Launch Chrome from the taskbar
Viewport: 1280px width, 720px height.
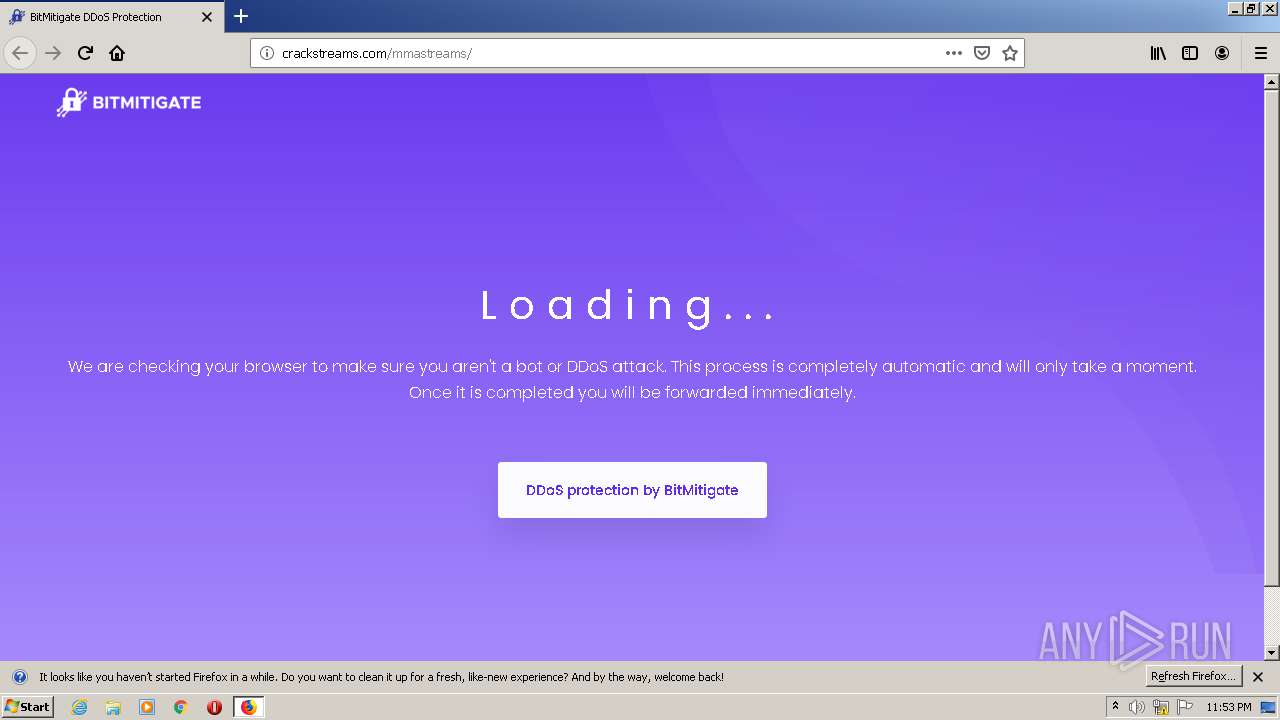181,707
